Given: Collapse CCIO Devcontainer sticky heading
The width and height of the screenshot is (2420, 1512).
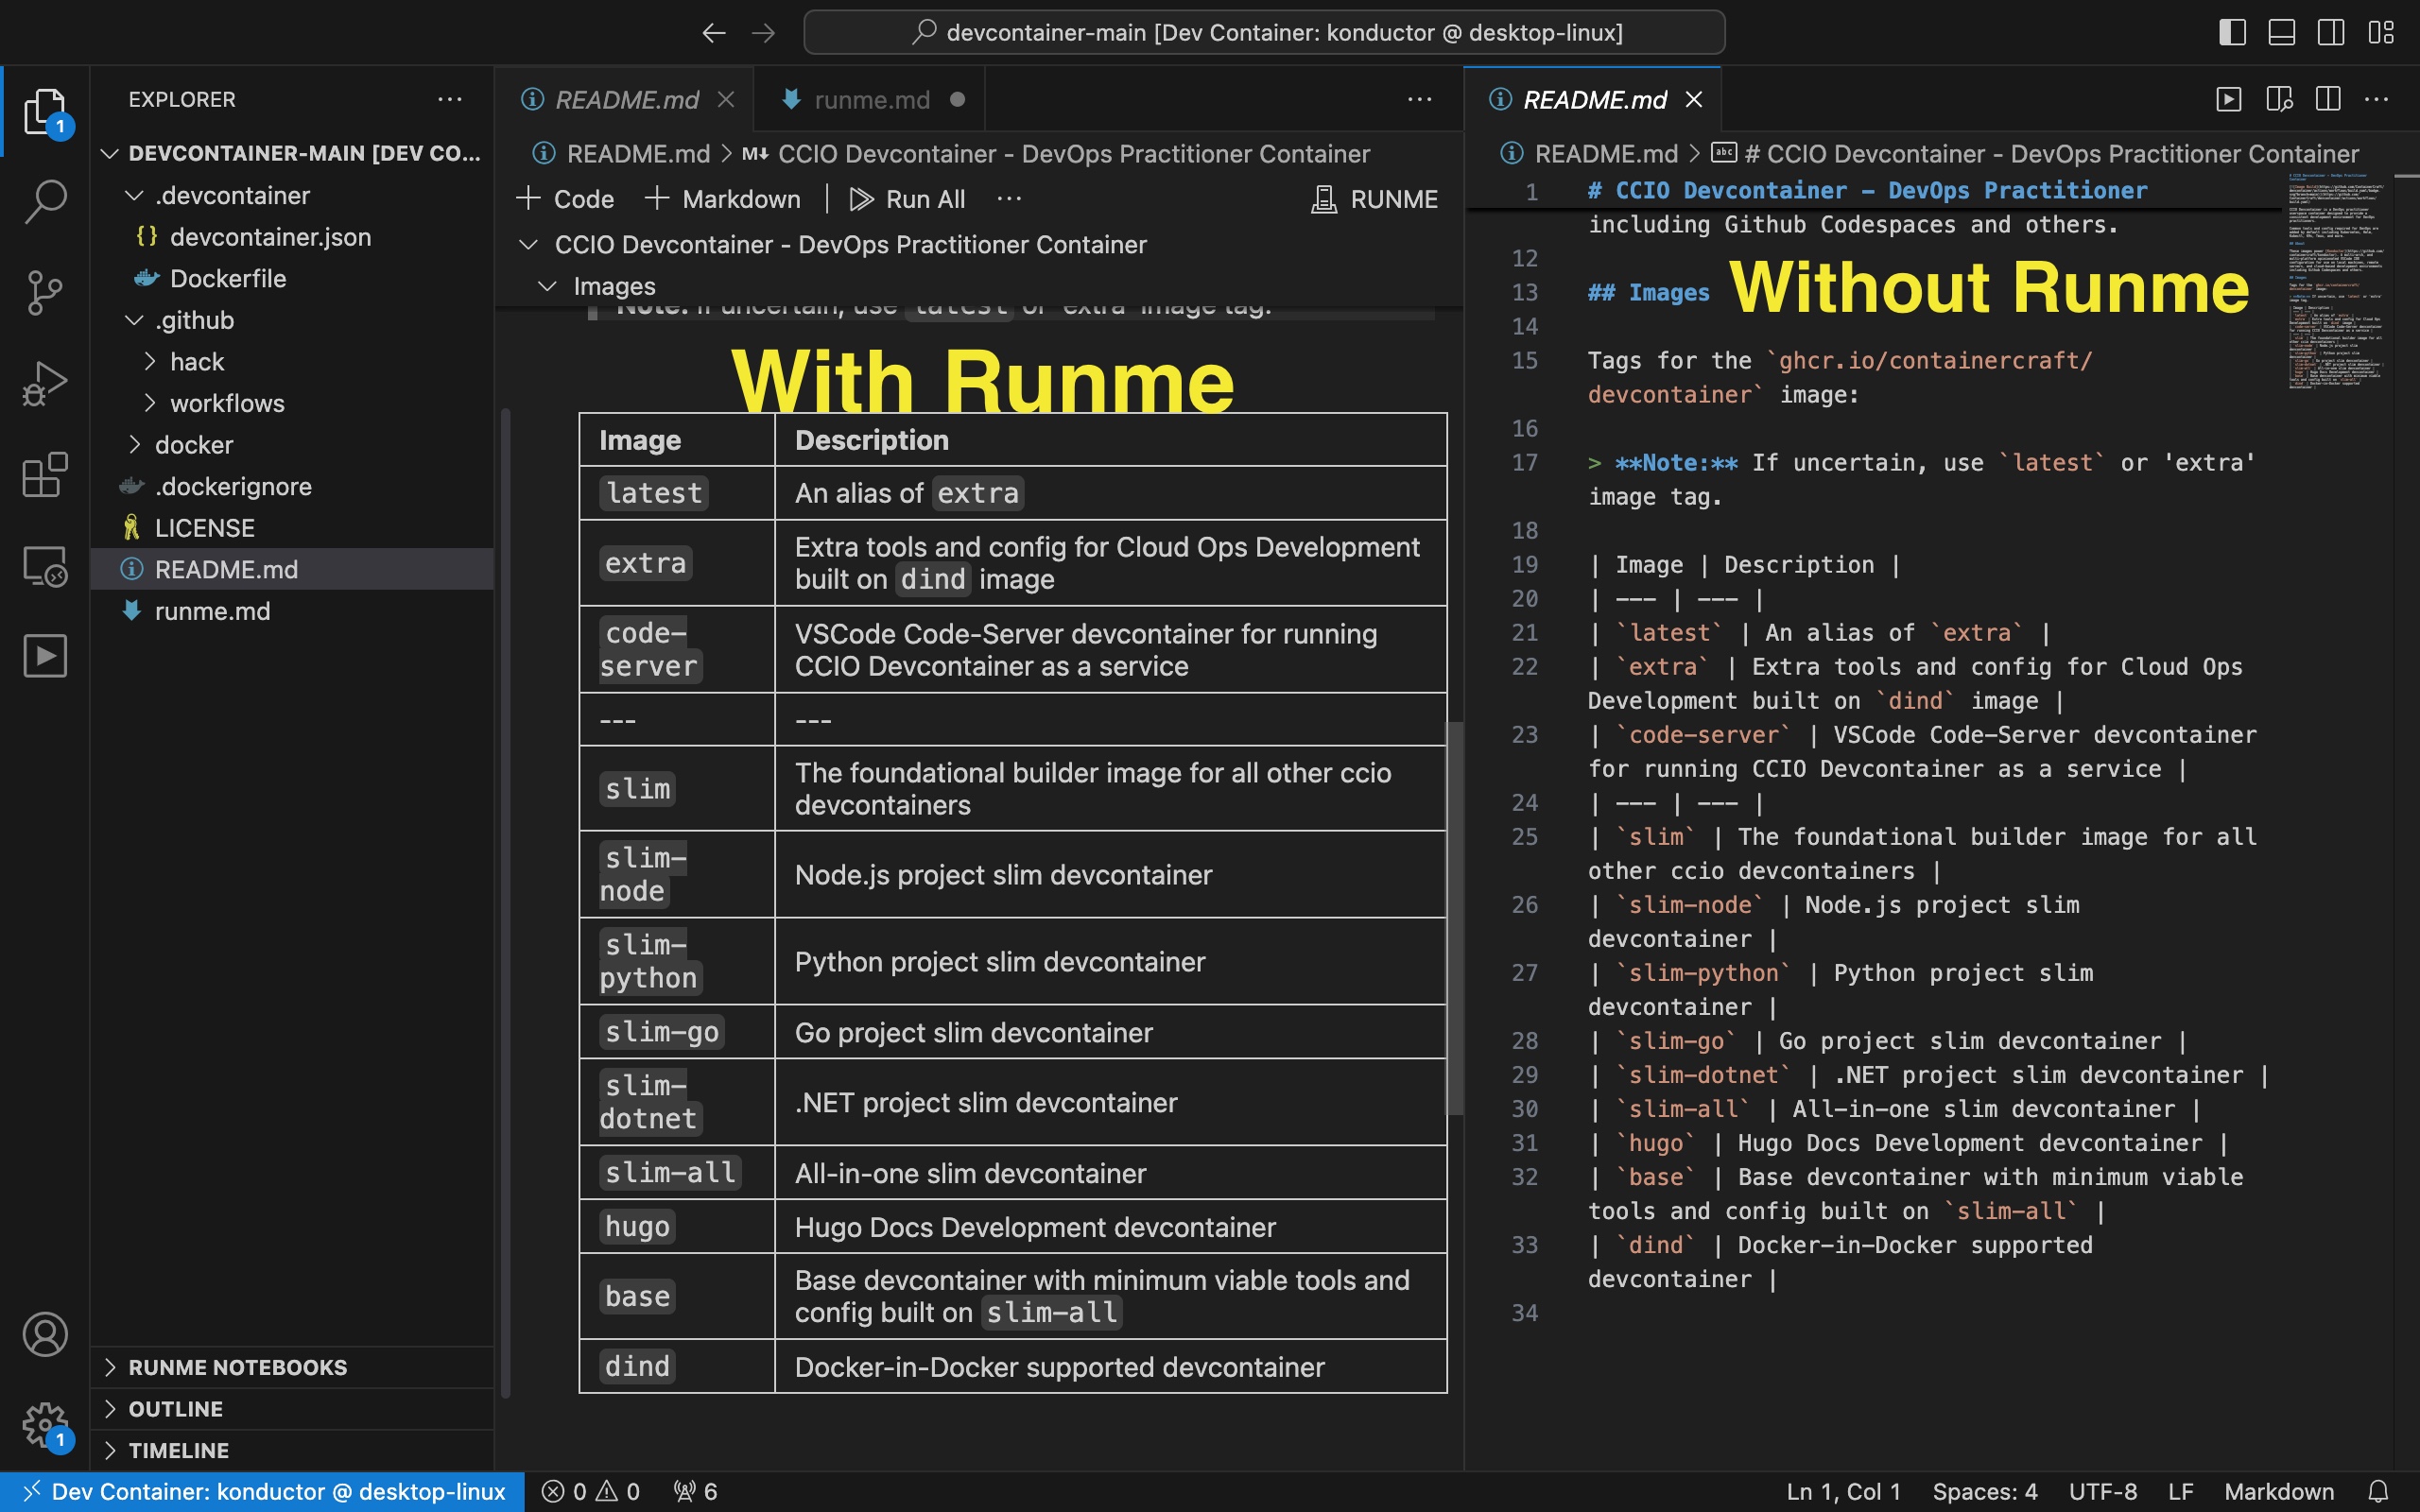Looking at the screenshot, I should pos(529,244).
